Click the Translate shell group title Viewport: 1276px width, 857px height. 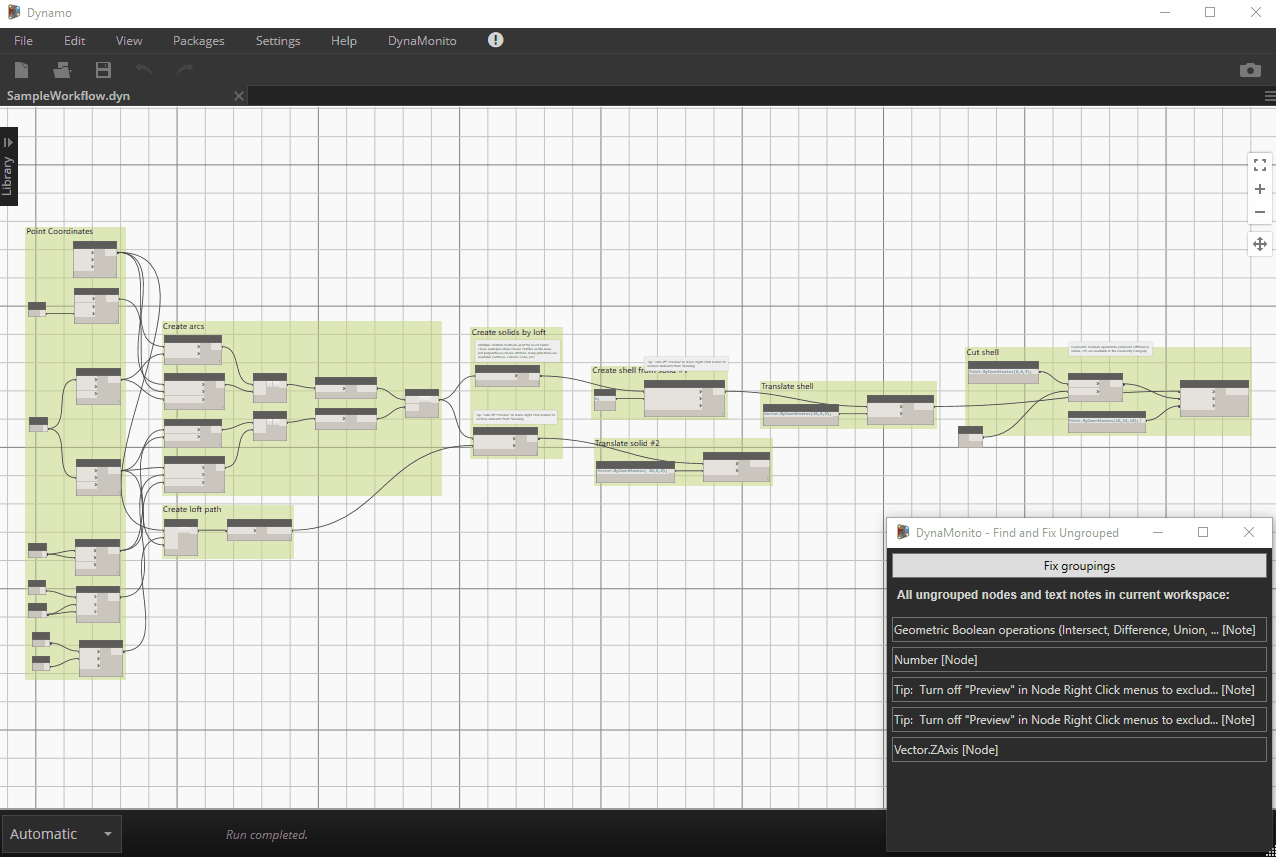(x=787, y=386)
